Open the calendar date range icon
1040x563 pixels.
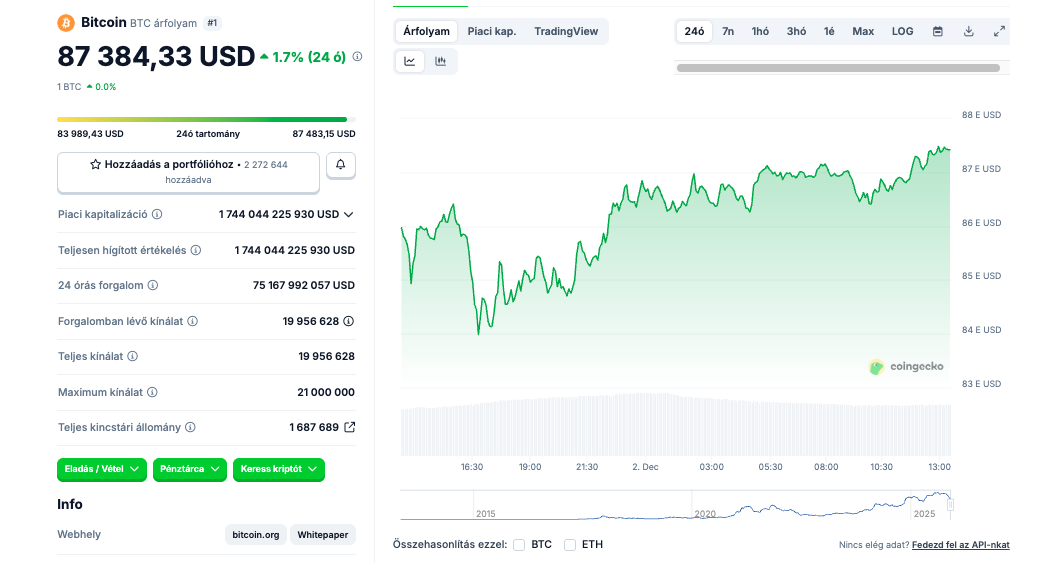tap(938, 31)
